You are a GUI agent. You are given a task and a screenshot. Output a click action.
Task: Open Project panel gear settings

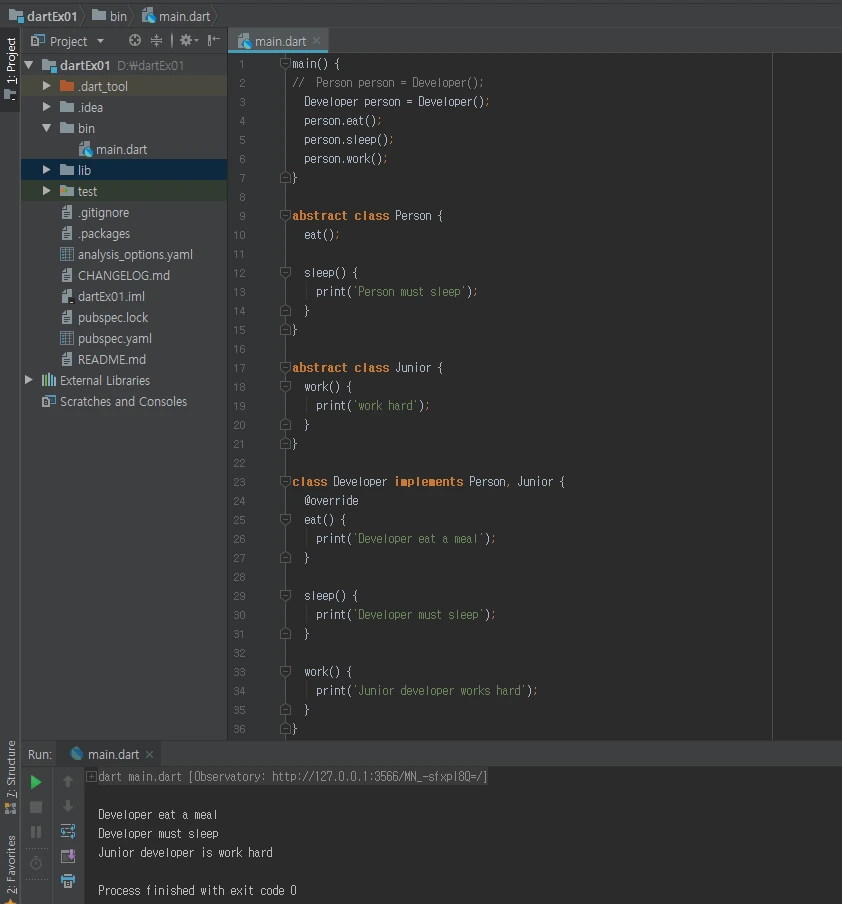click(x=186, y=41)
